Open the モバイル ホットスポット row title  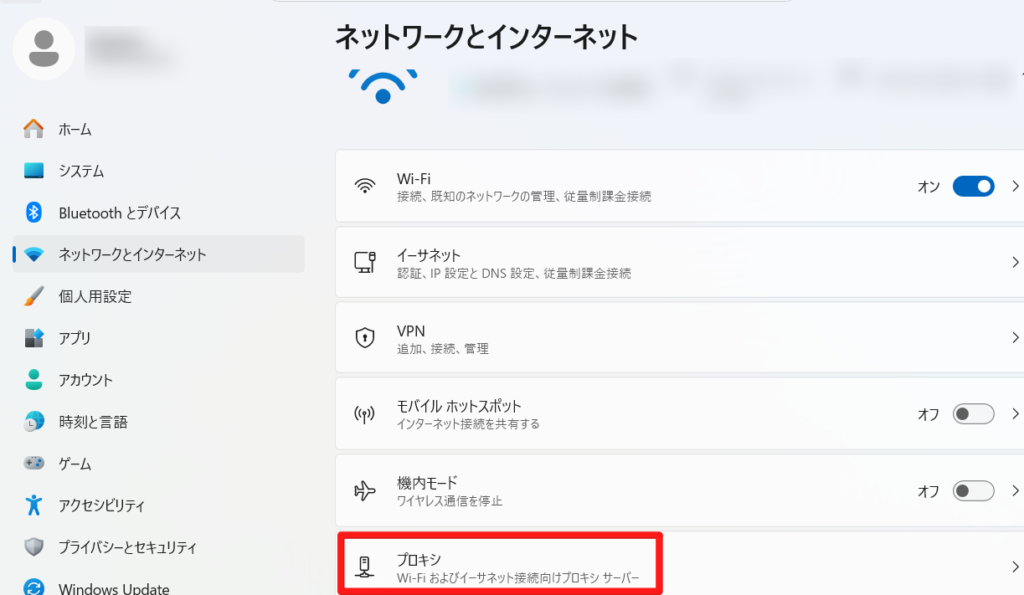tap(458, 406)
